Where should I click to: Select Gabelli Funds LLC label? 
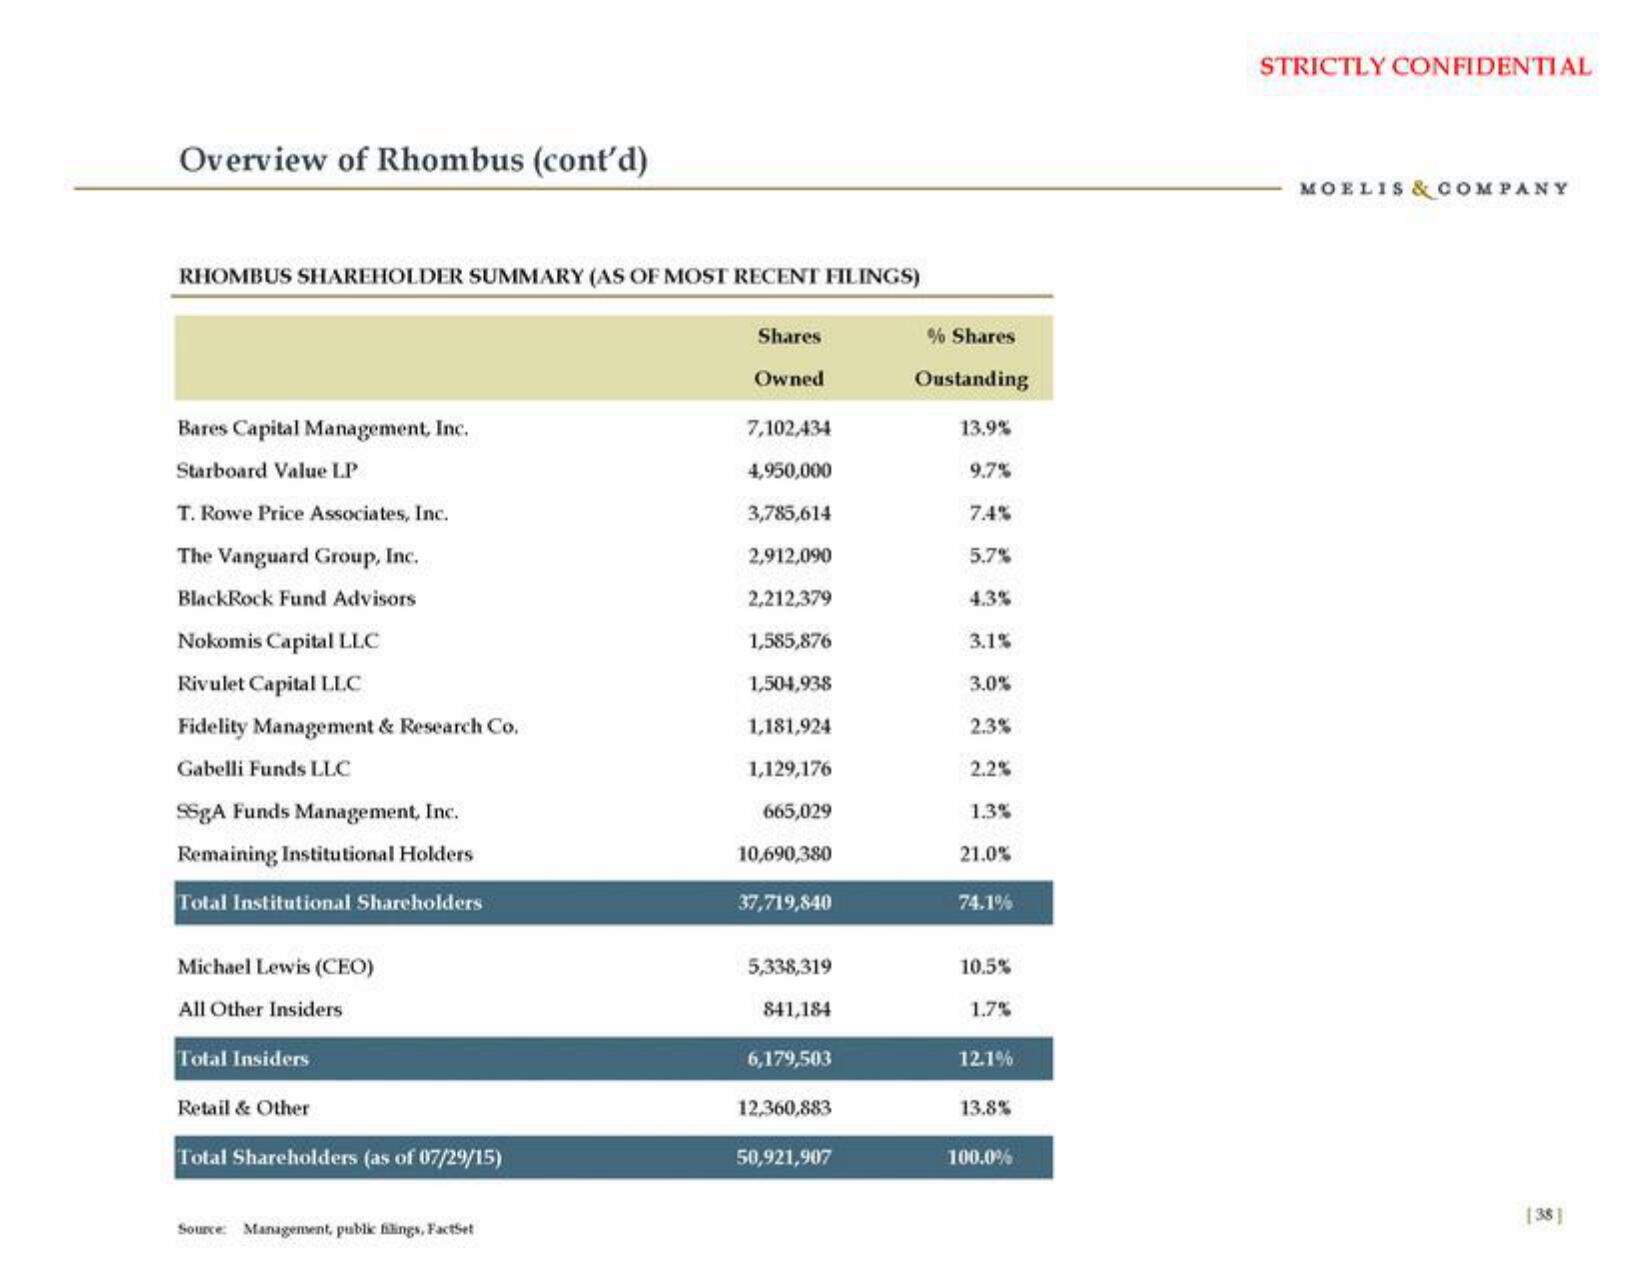264,769
